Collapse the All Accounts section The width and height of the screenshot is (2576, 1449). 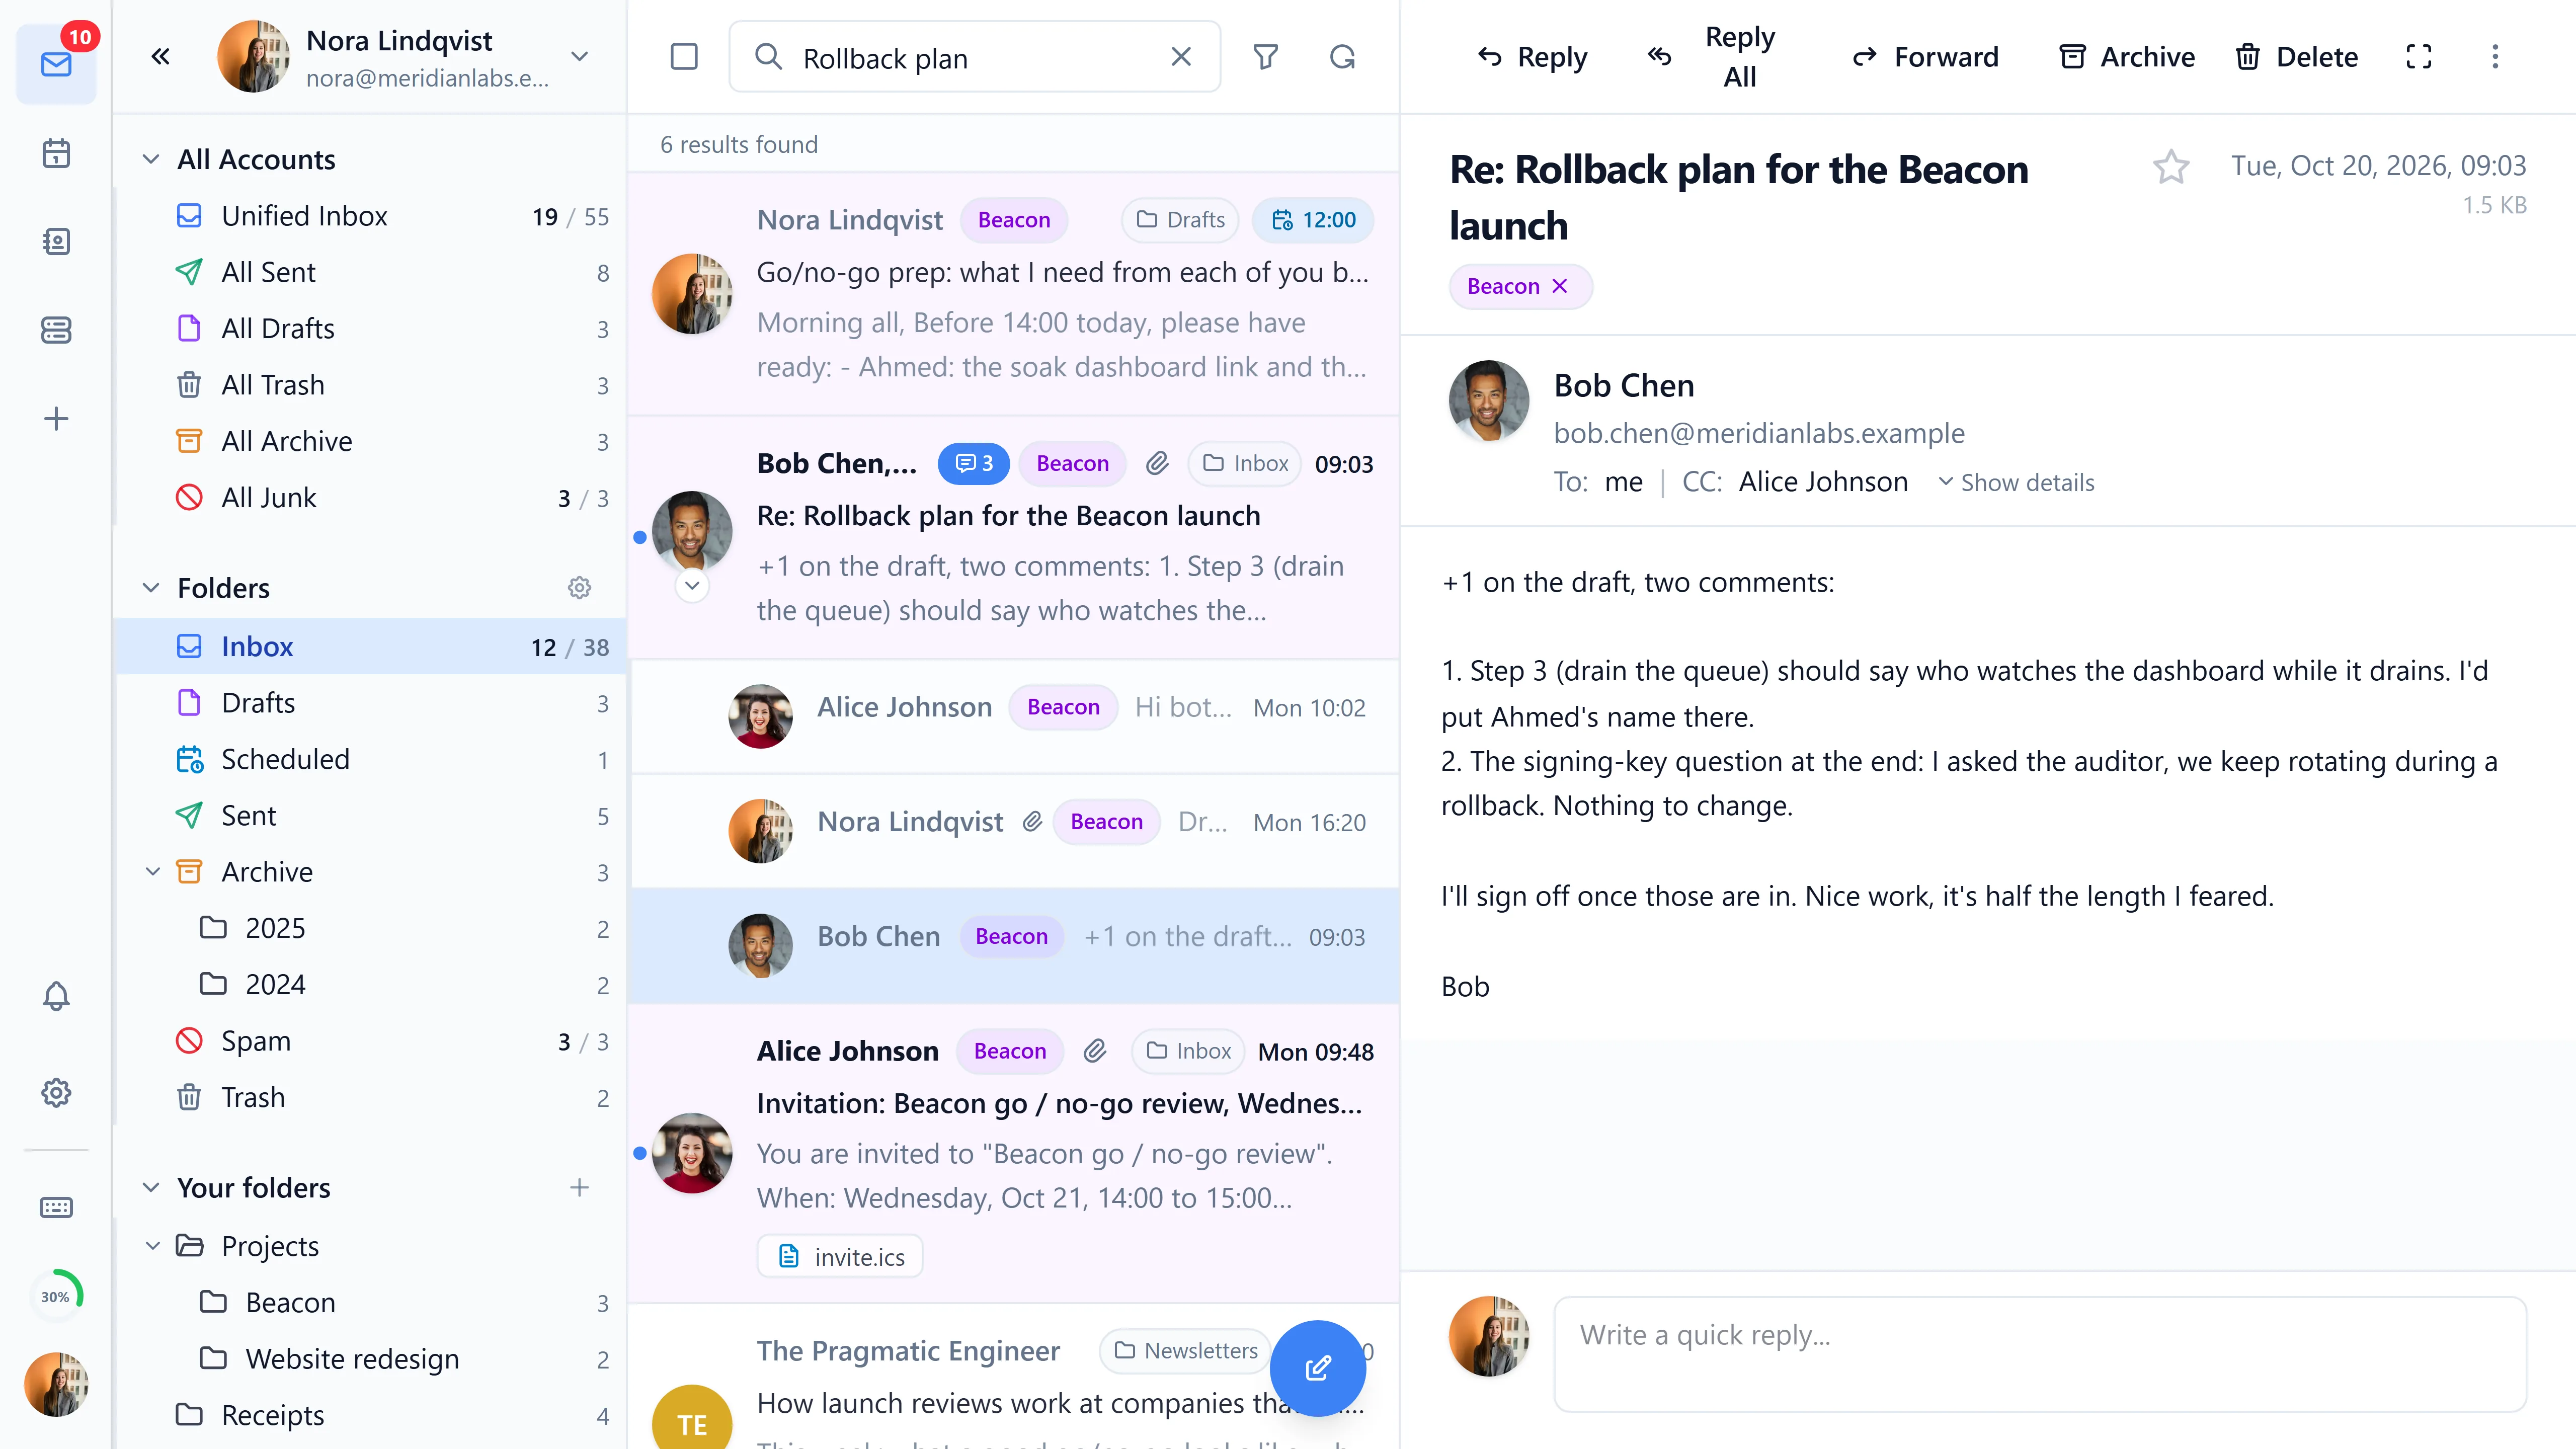[x=151, y=160]
